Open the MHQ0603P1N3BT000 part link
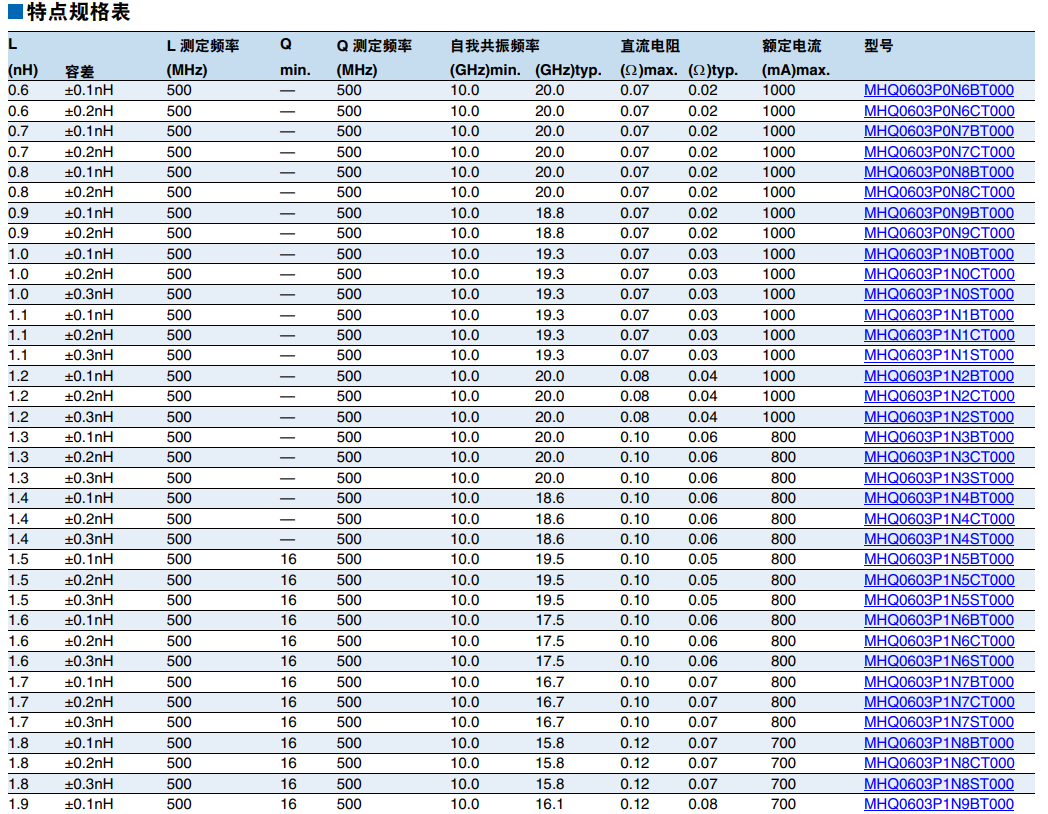The height and width of the screenshot is (814, 1048). [939, 436]
